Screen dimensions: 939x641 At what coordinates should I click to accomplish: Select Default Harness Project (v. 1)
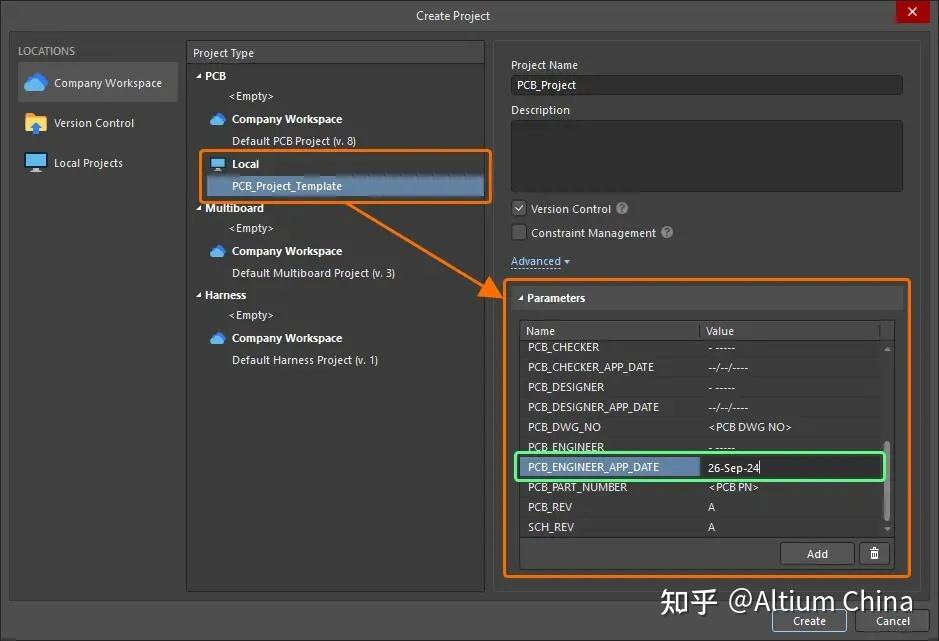(x=305, y=360)
